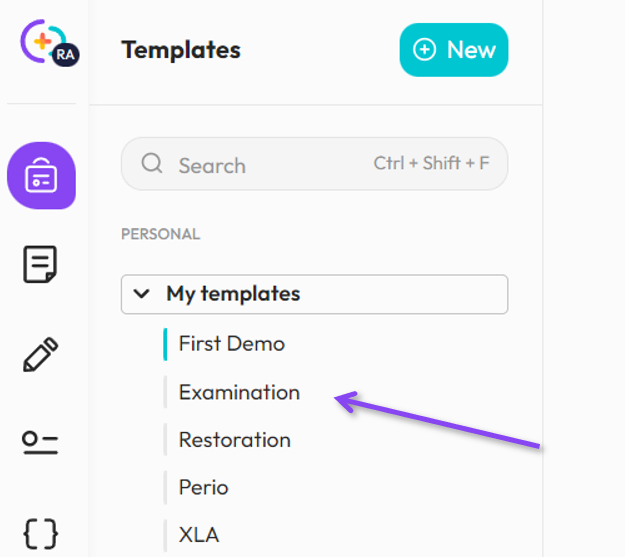Open the curly braces variables icon
The width and height of the screenshot is (625, 558).
(41, 532)
